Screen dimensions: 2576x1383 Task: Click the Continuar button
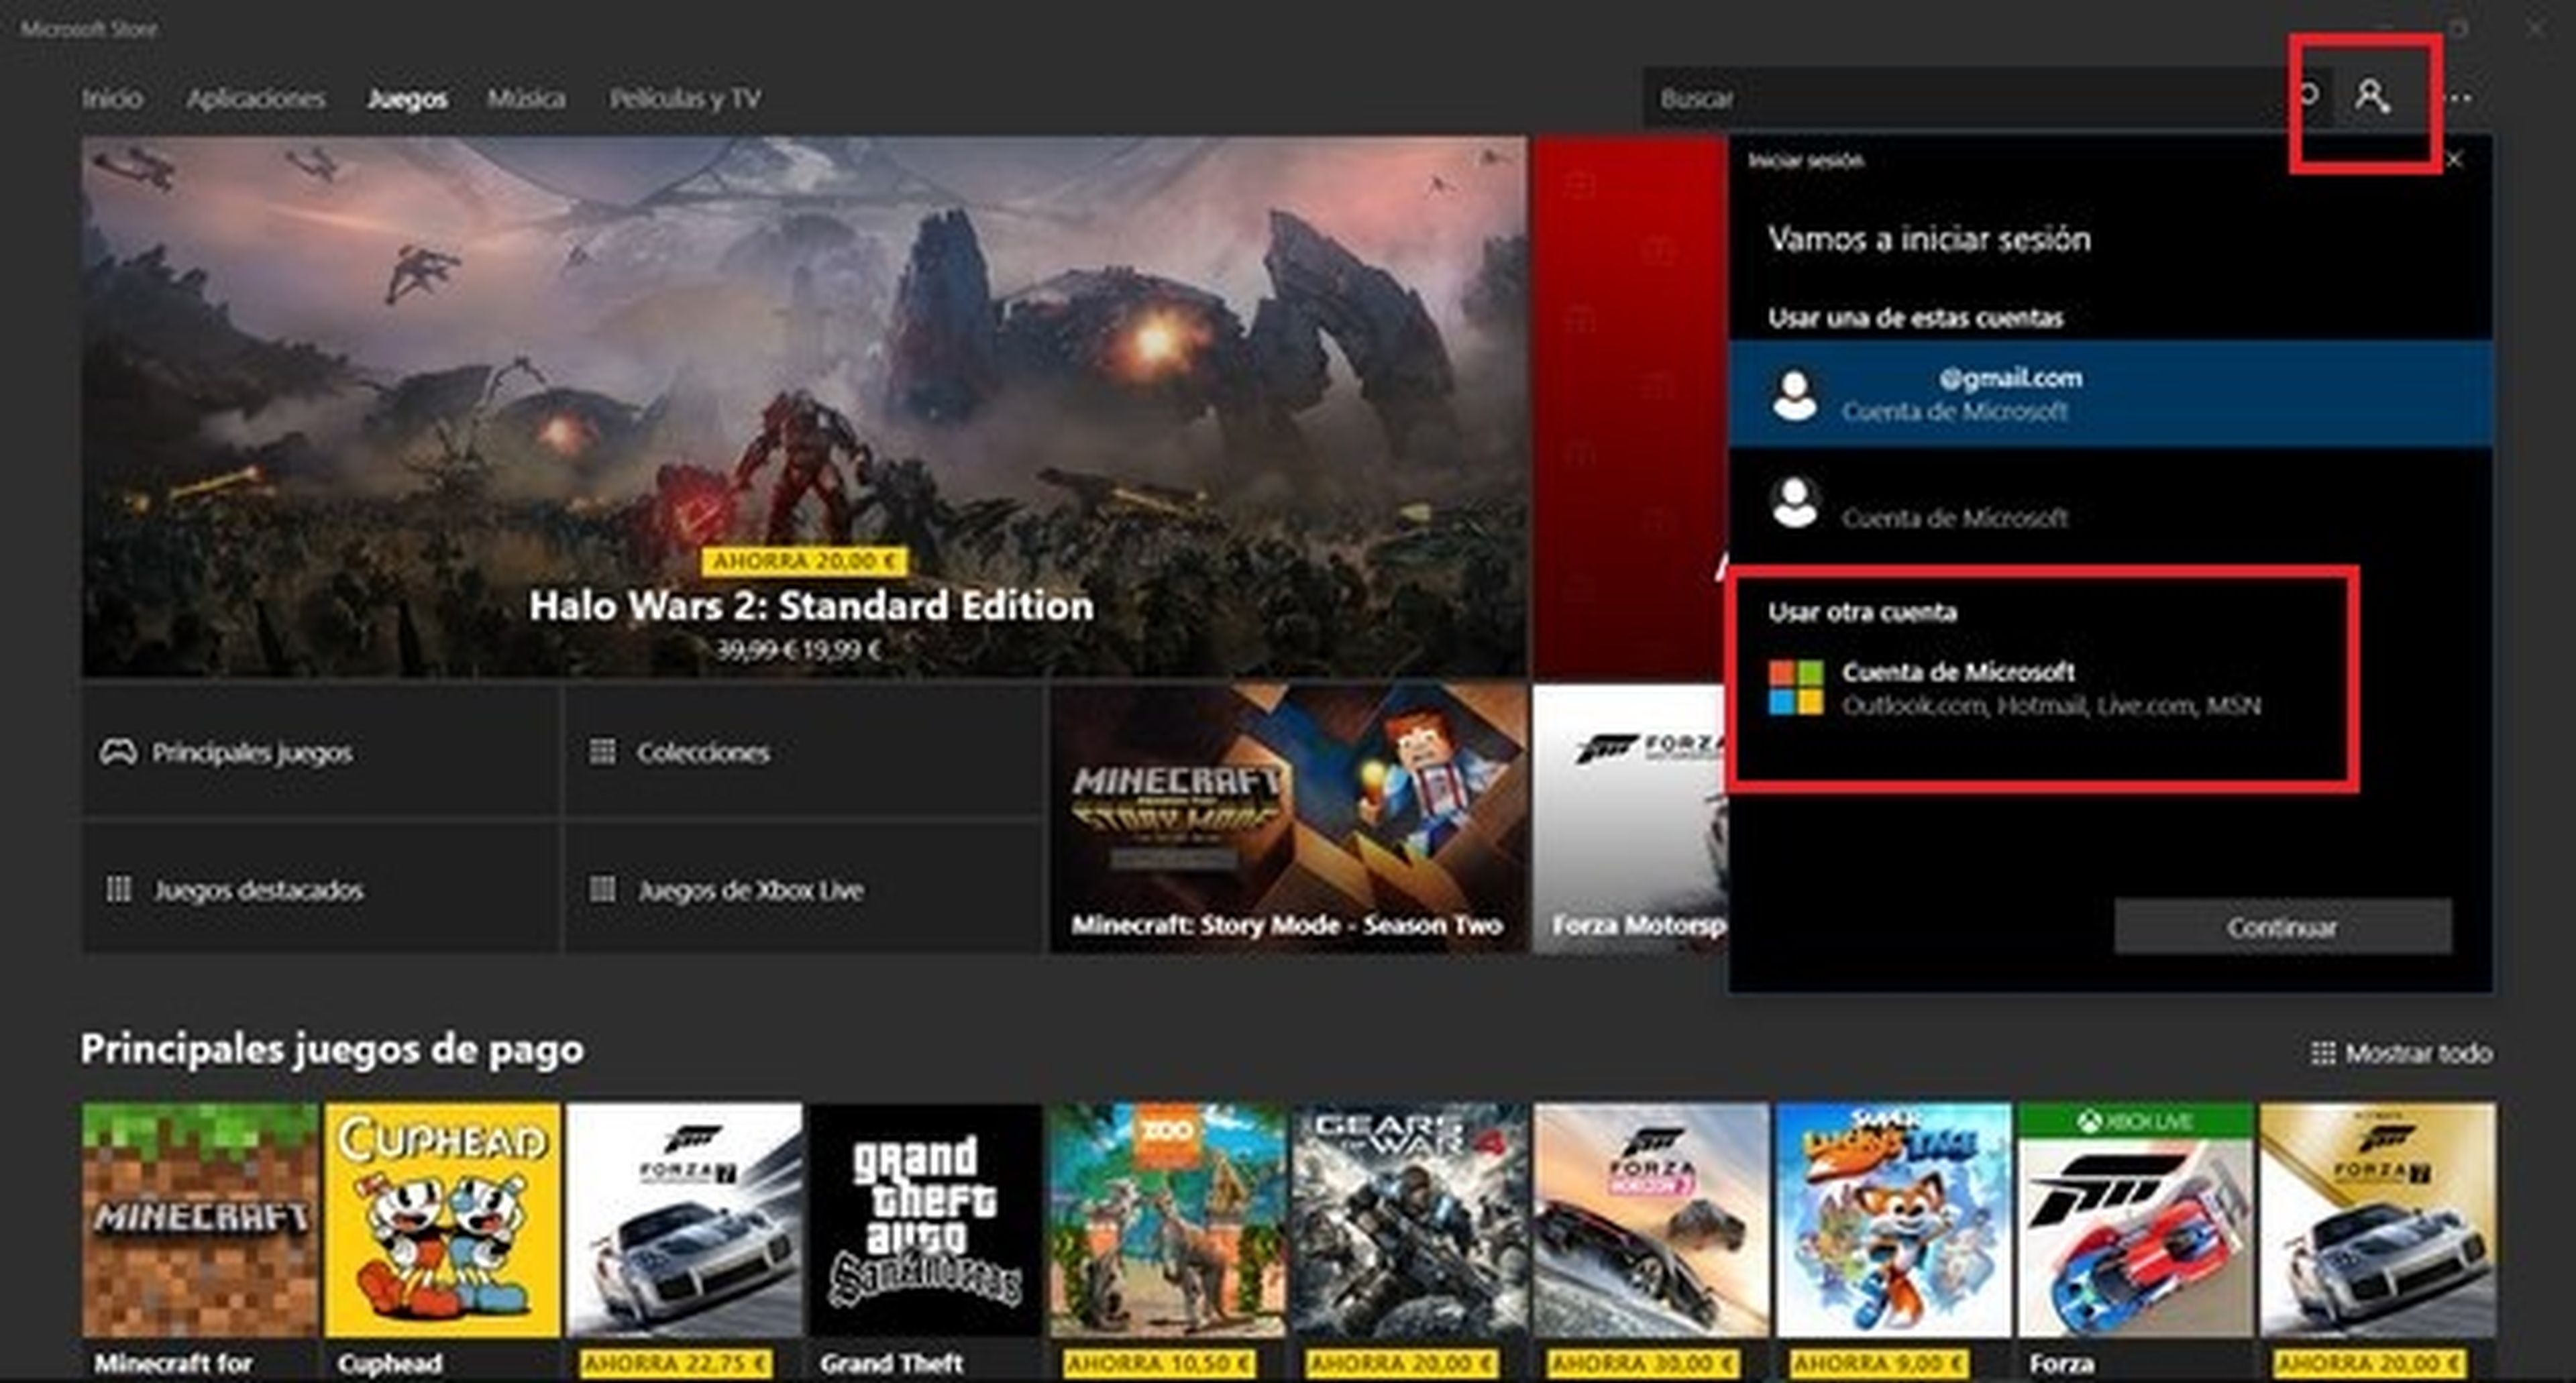coord(2282,927)
